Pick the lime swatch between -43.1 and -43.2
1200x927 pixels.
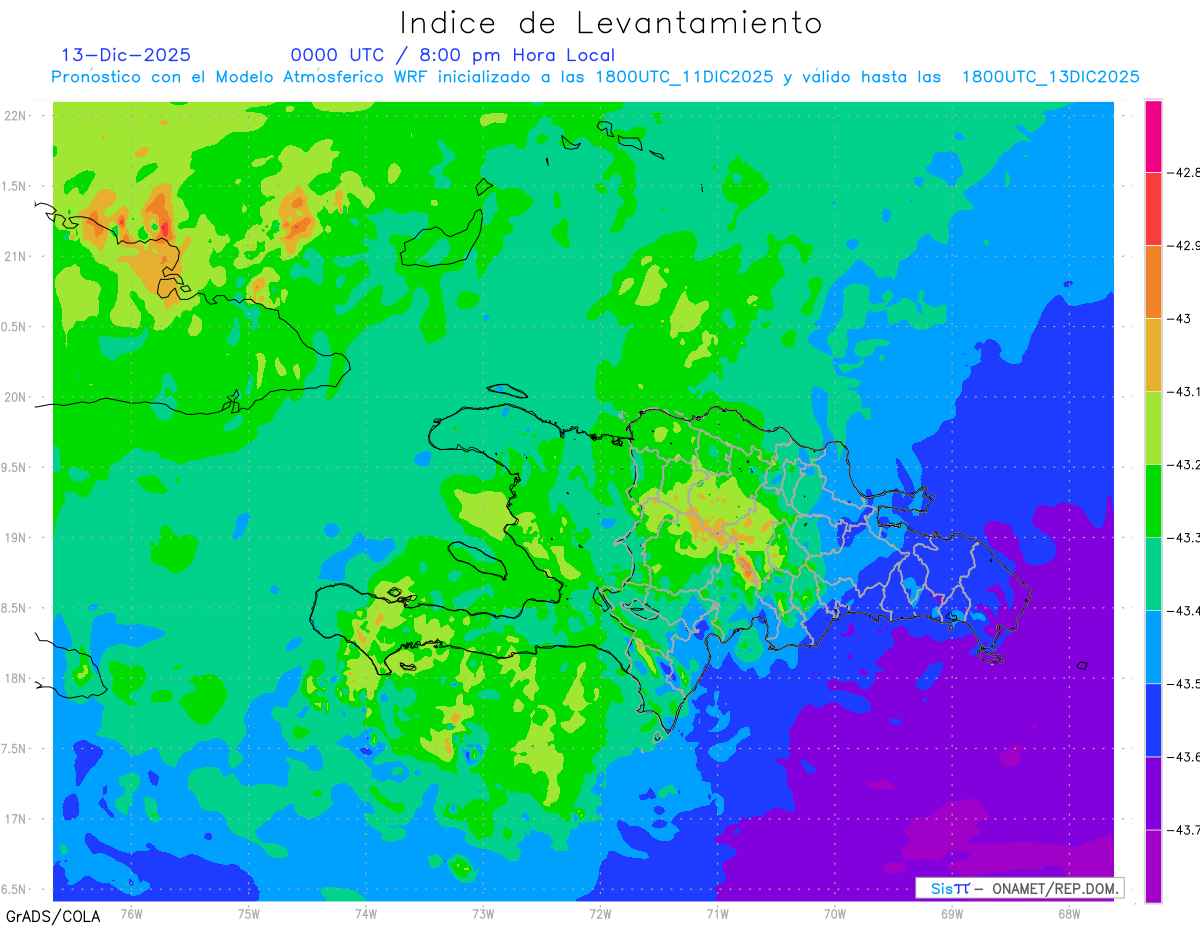coord(1153,427)
